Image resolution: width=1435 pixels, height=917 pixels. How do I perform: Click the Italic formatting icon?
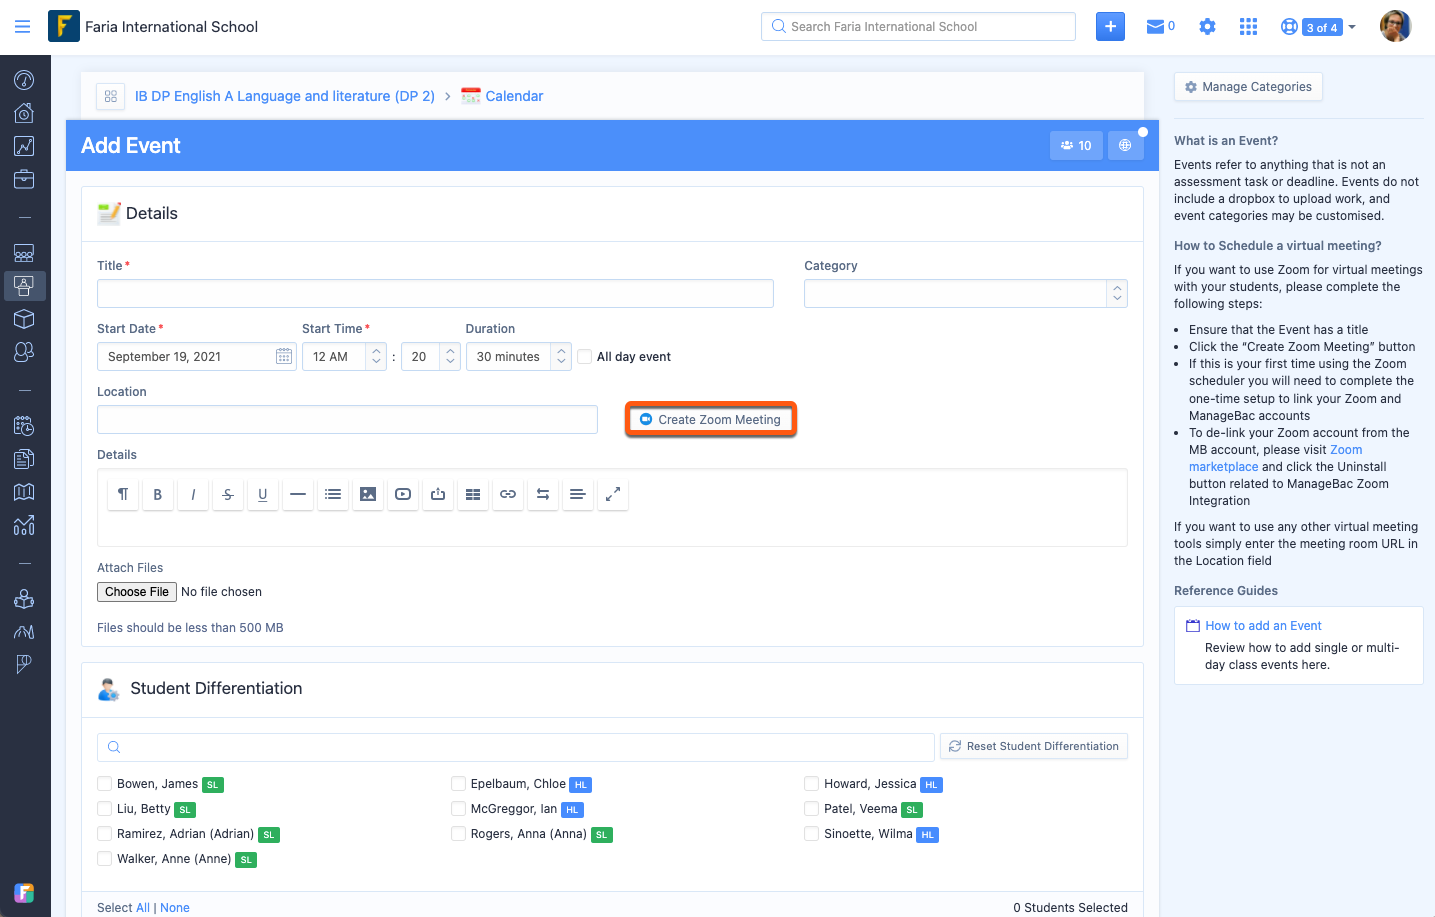[193, 494]
